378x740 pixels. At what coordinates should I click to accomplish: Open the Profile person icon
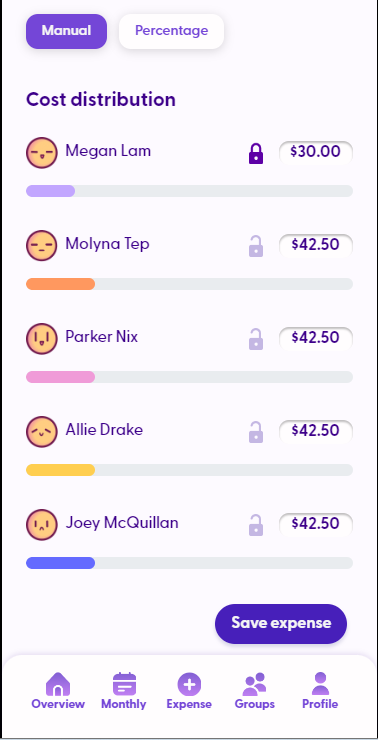[x=320, y=684]
